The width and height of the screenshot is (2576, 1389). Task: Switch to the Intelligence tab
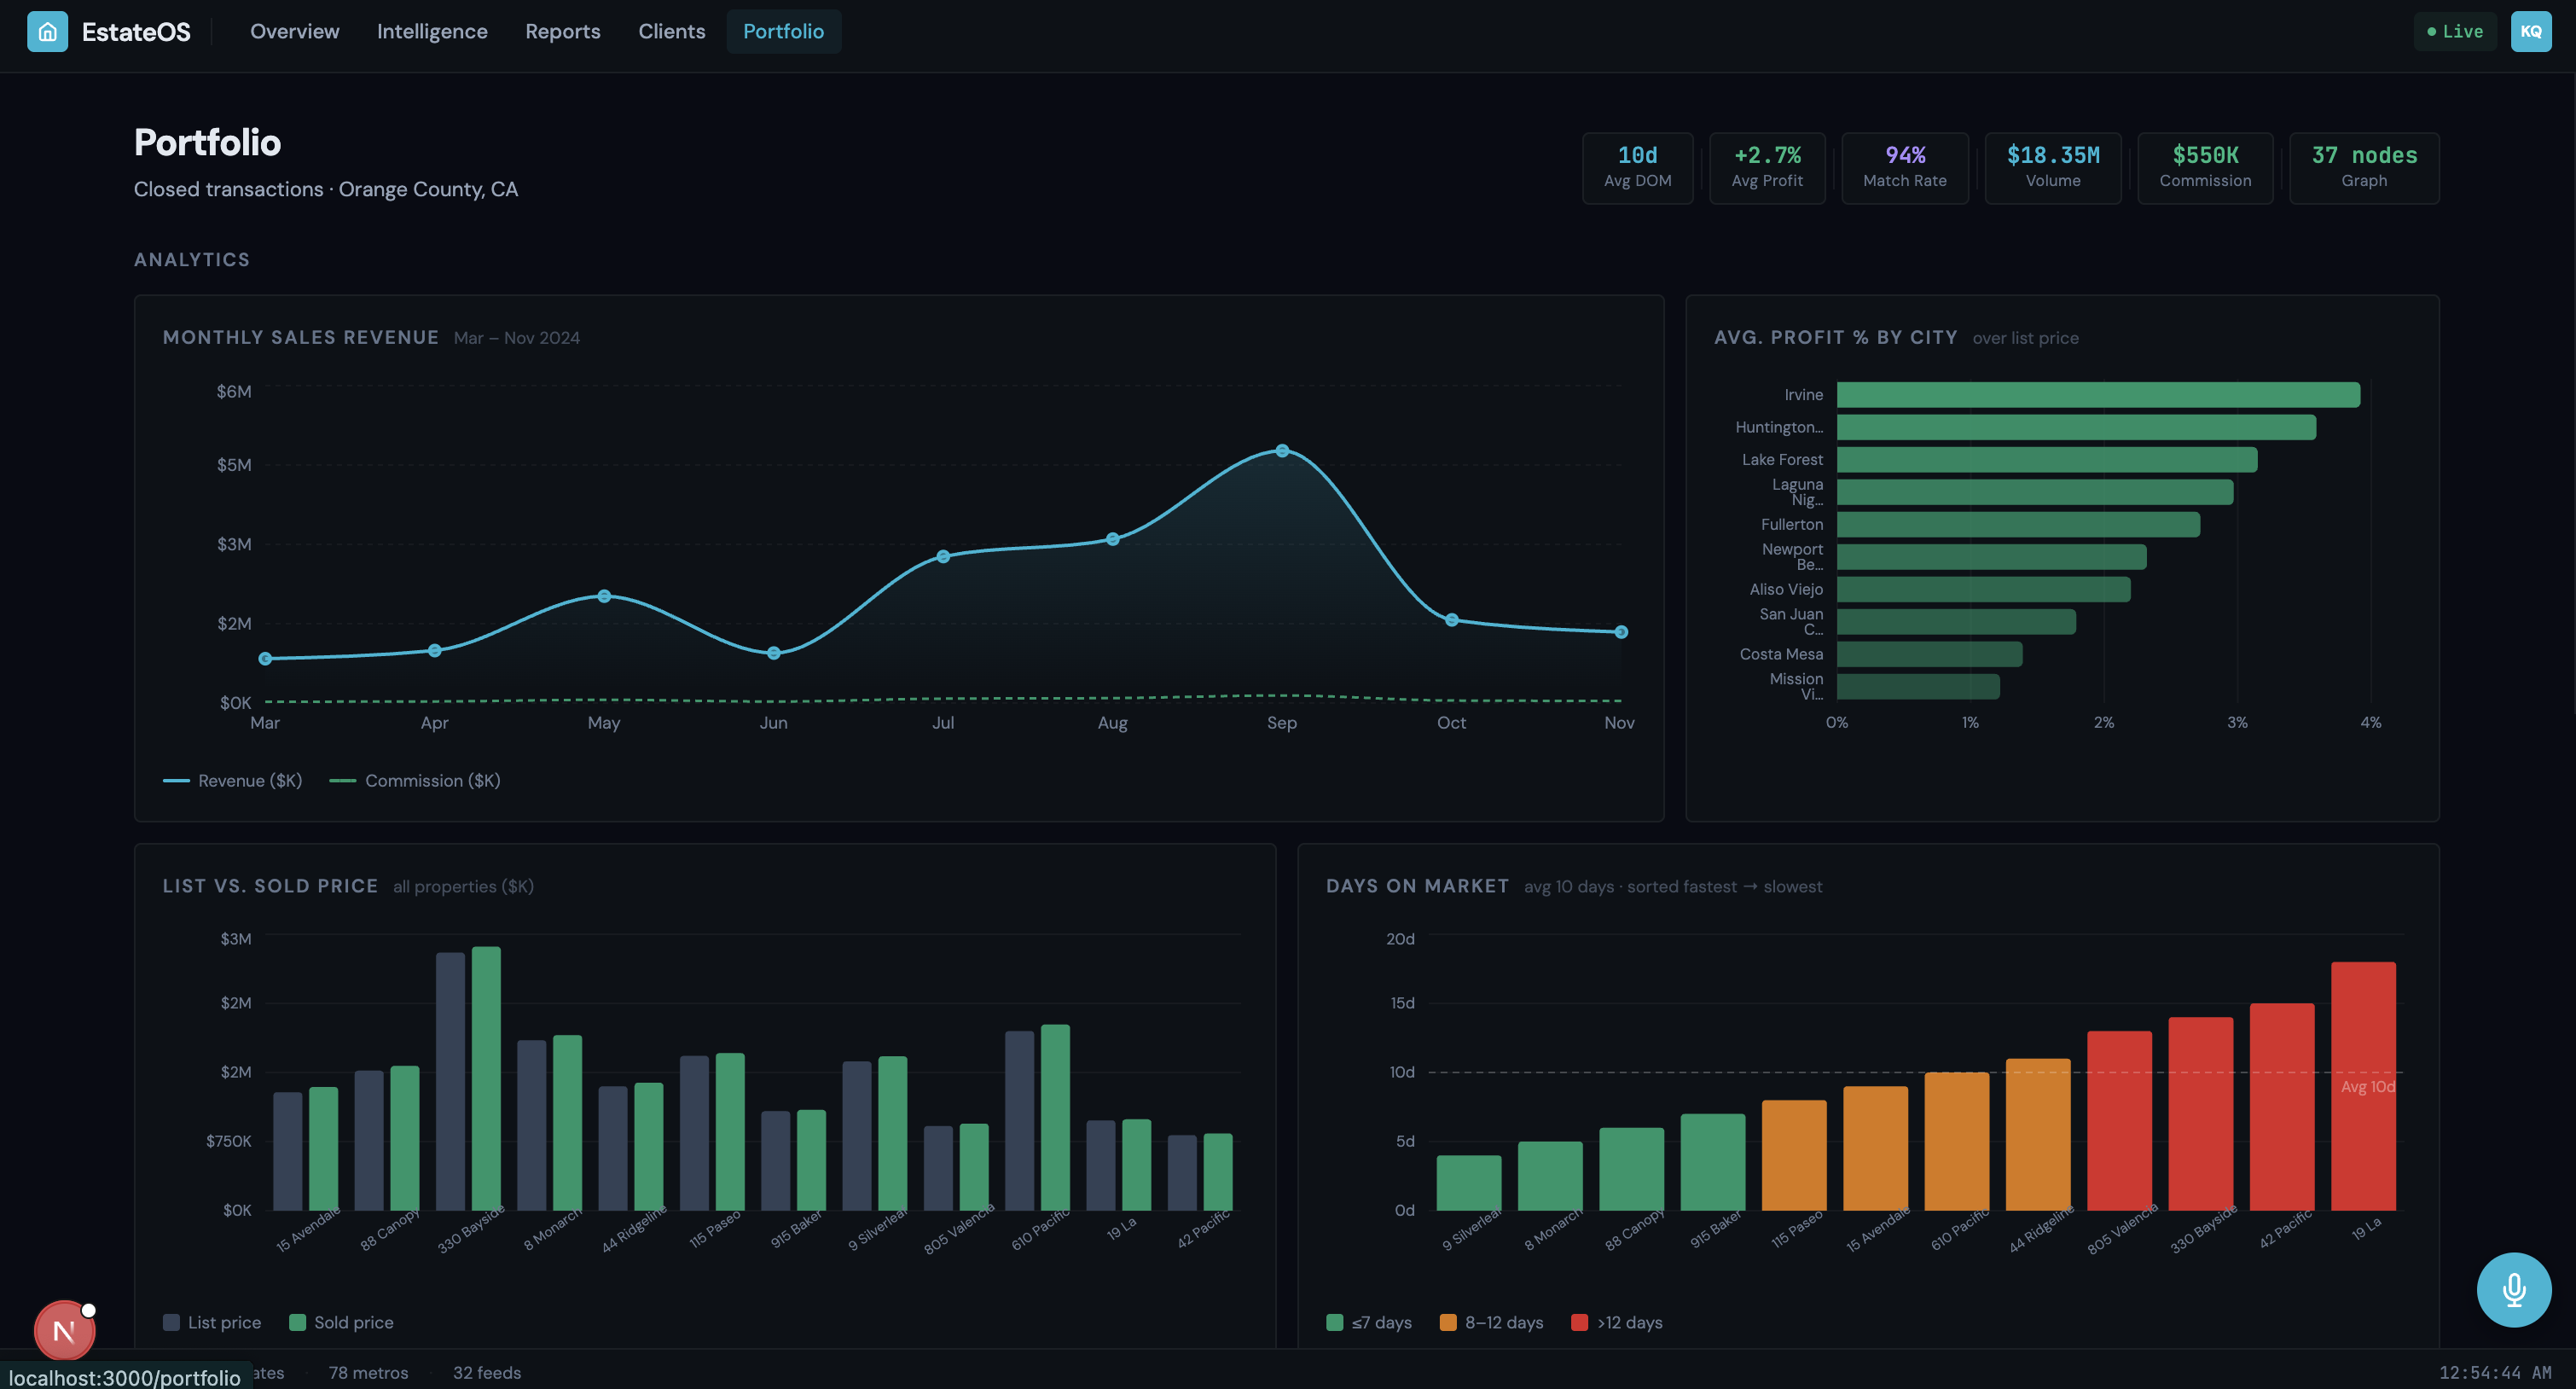coord(432,32)
